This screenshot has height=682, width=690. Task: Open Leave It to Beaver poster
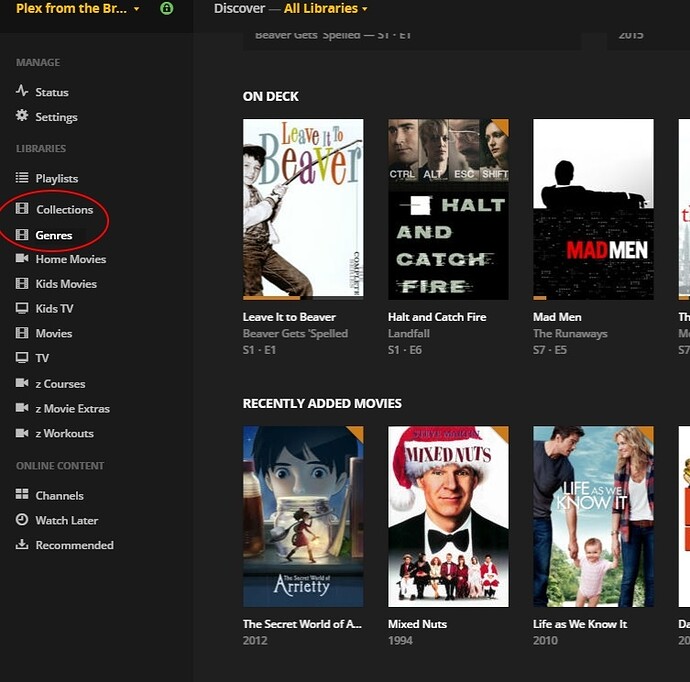point(303,209)
